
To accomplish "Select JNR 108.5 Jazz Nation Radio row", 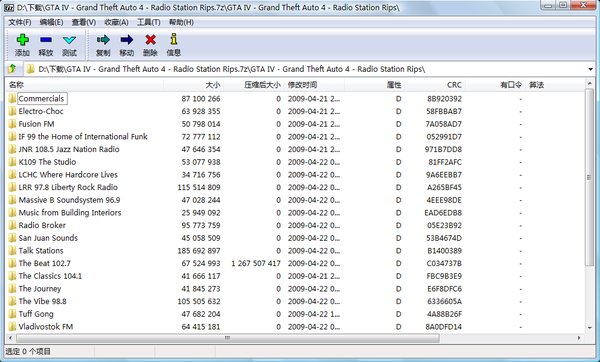I will point(295,149).
